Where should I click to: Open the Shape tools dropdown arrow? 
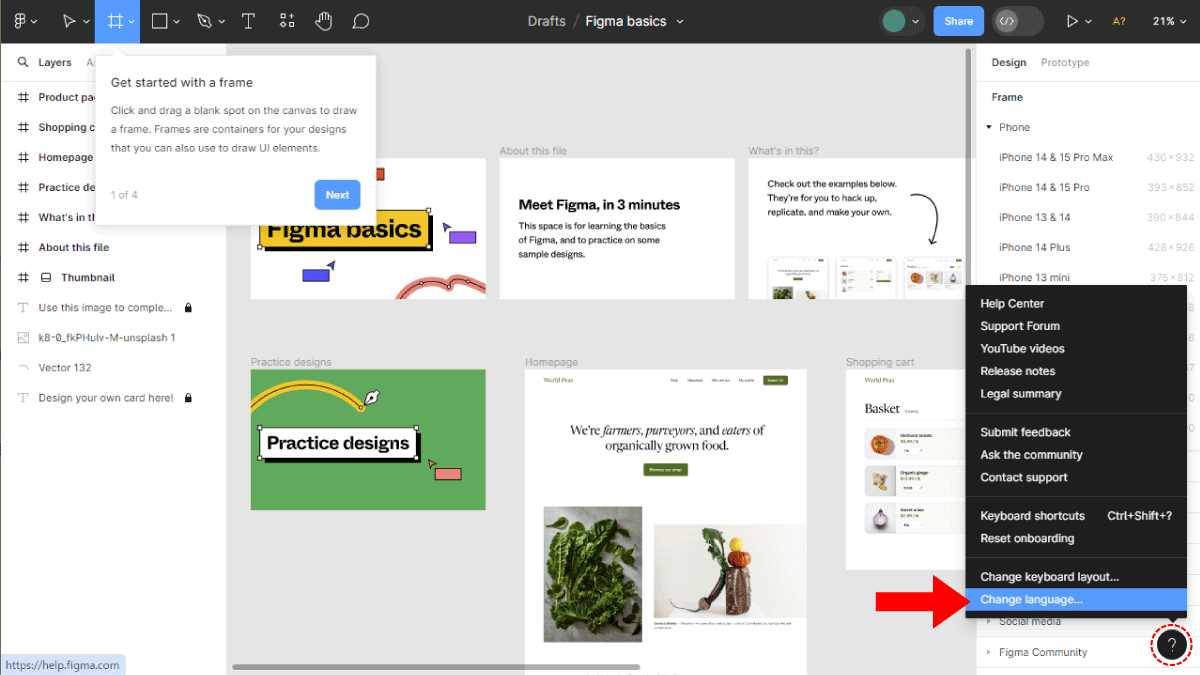(x=177, y=22)
